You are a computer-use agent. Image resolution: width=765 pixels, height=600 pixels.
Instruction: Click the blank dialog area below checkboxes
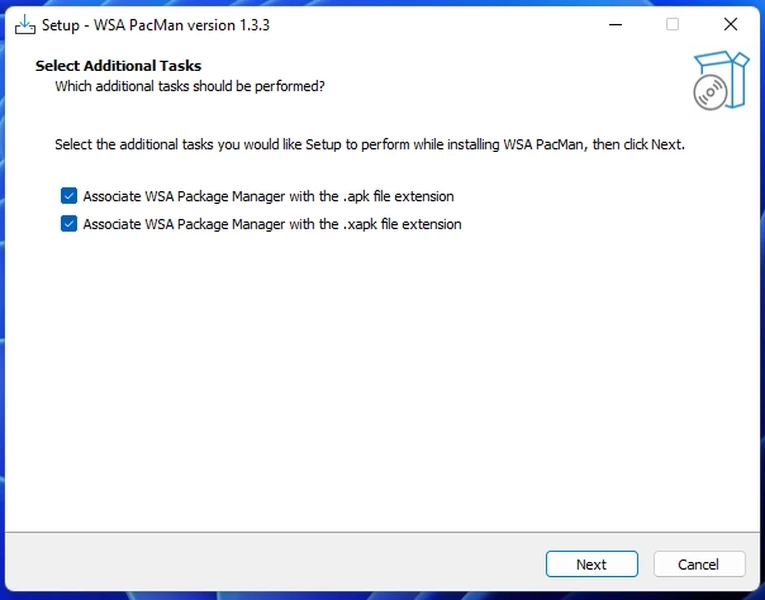[x=380, y=380]
